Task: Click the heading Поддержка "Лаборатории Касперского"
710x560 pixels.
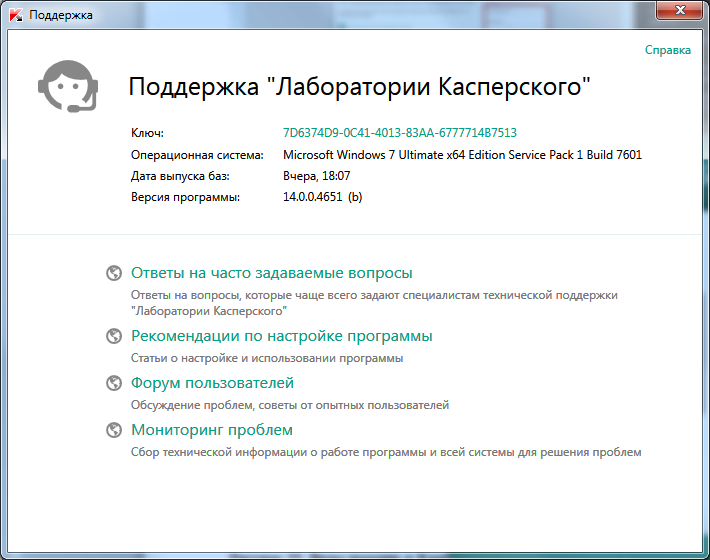Action: point(360,86)
